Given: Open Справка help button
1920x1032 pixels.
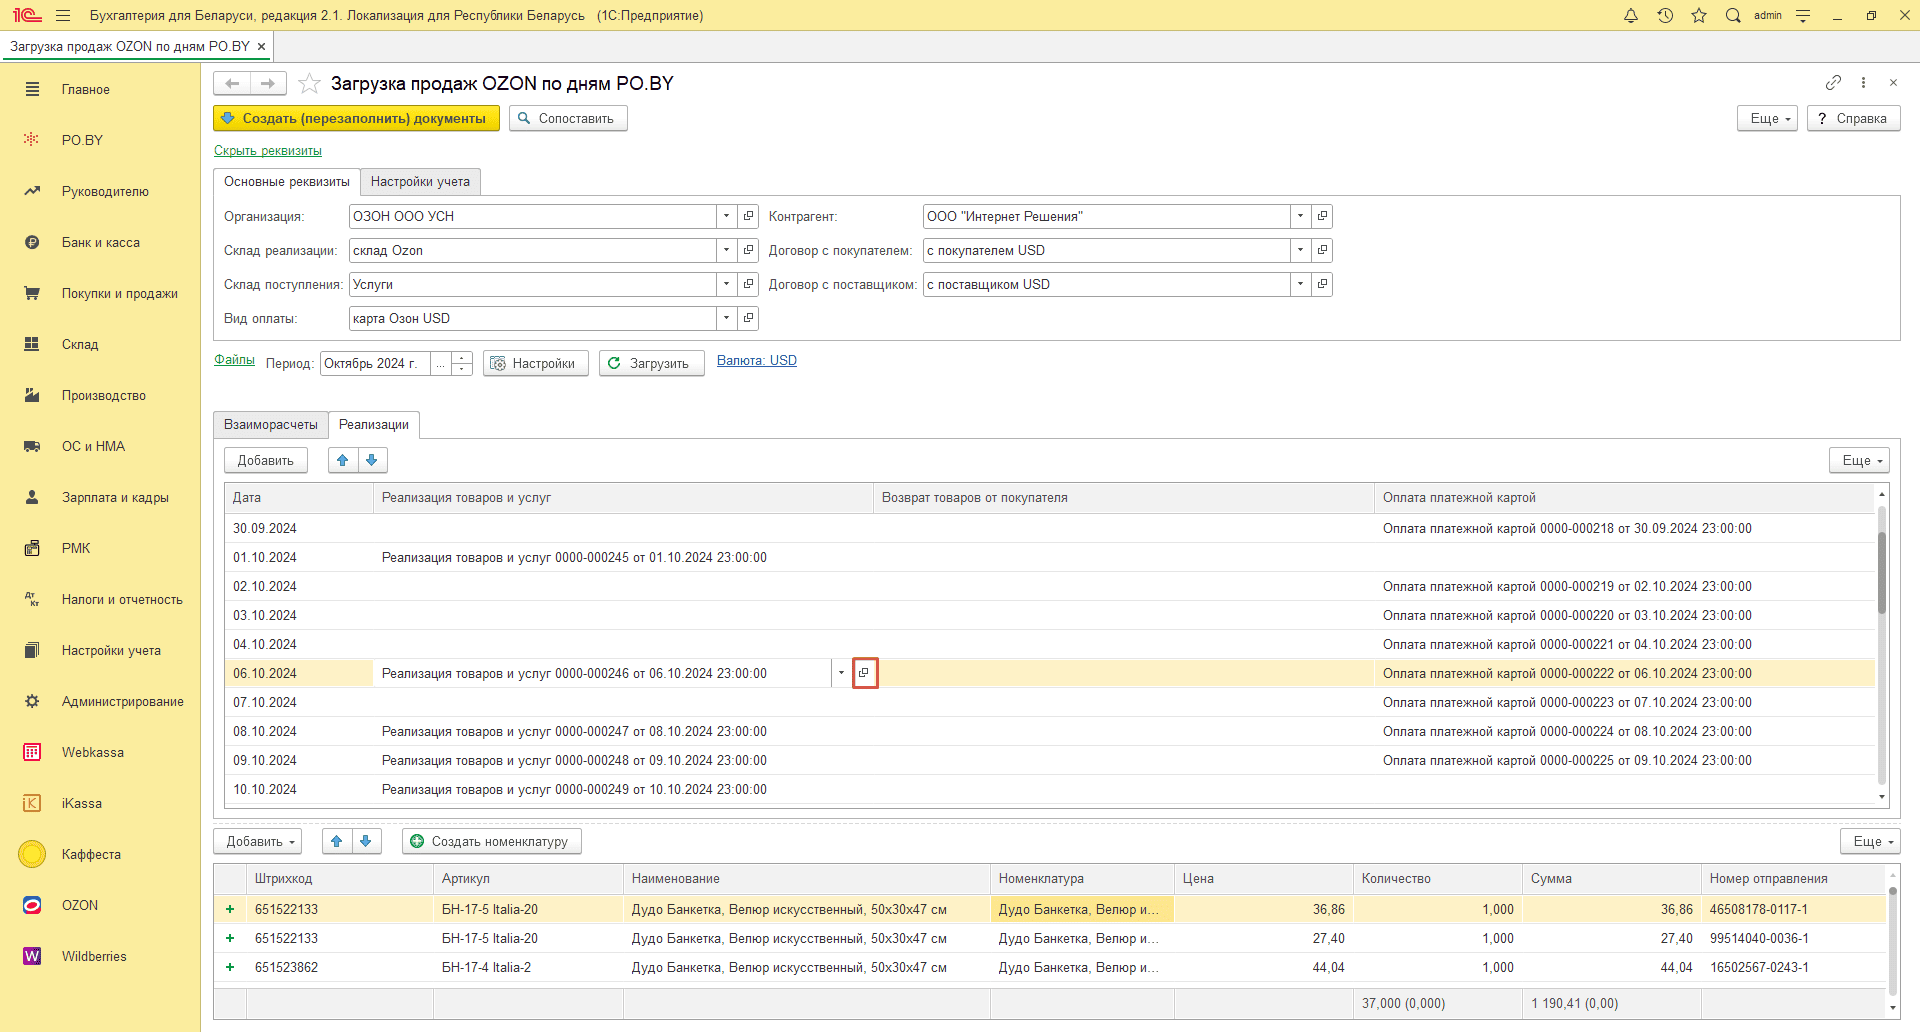Looking at the screenshot, I should [x=1853, y=118].
